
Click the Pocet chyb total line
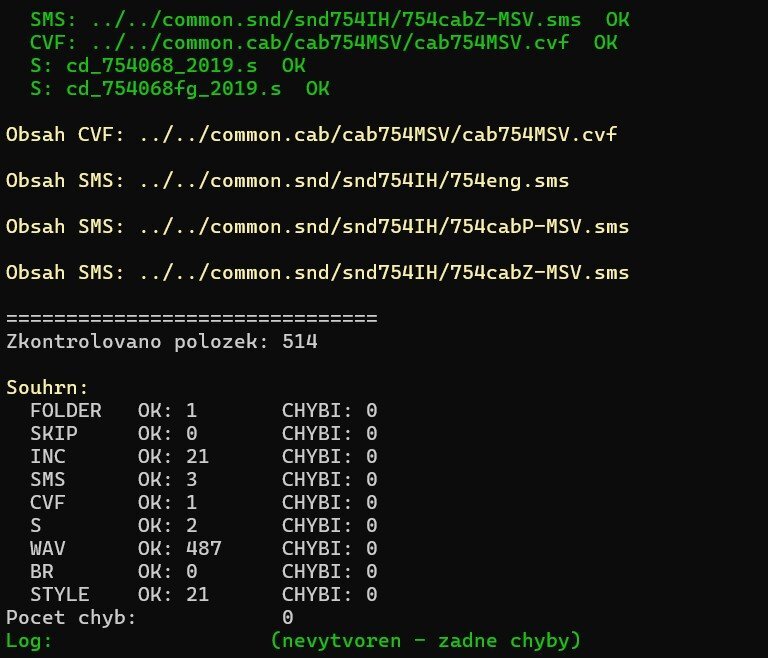pyautogui.click(x=150, y=617)
